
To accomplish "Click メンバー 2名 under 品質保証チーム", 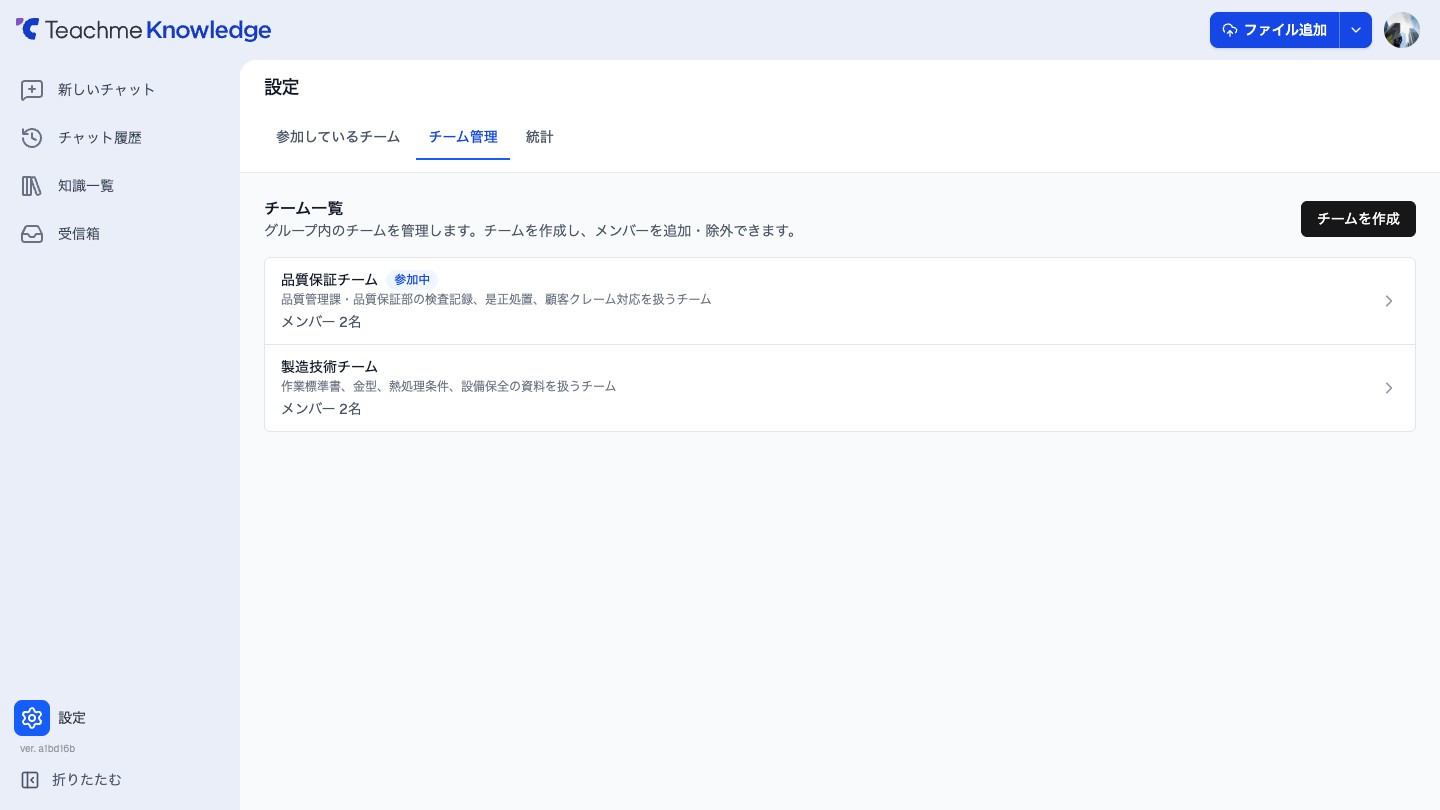I will 321,322.
